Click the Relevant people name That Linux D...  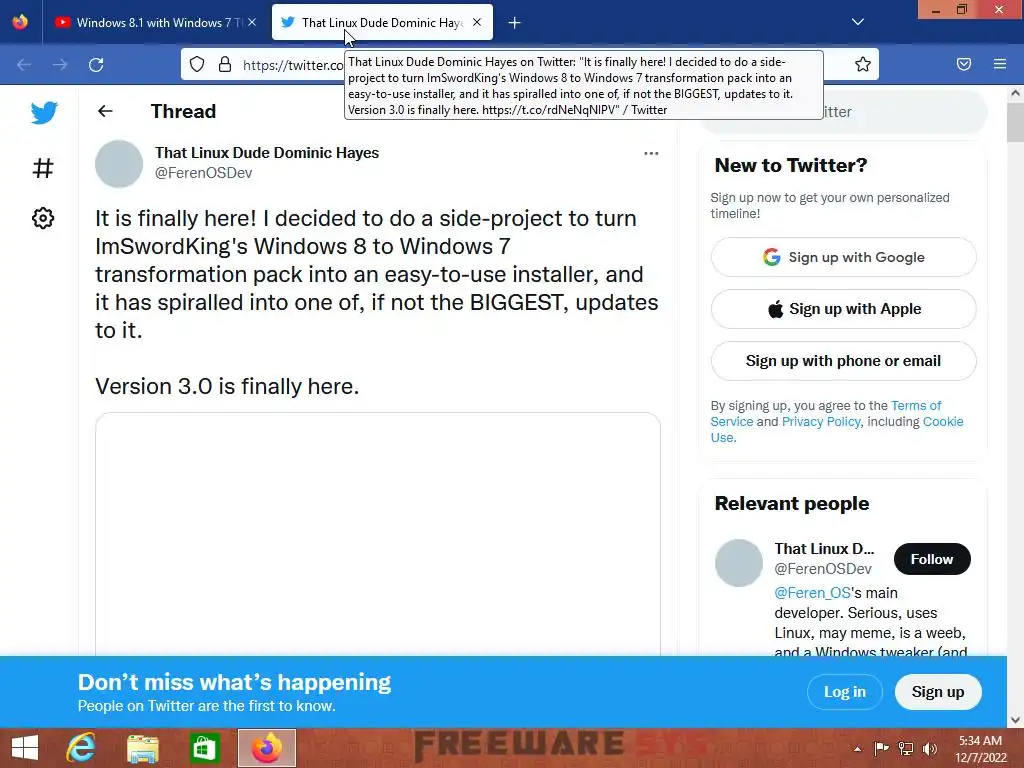pos(824,549)
